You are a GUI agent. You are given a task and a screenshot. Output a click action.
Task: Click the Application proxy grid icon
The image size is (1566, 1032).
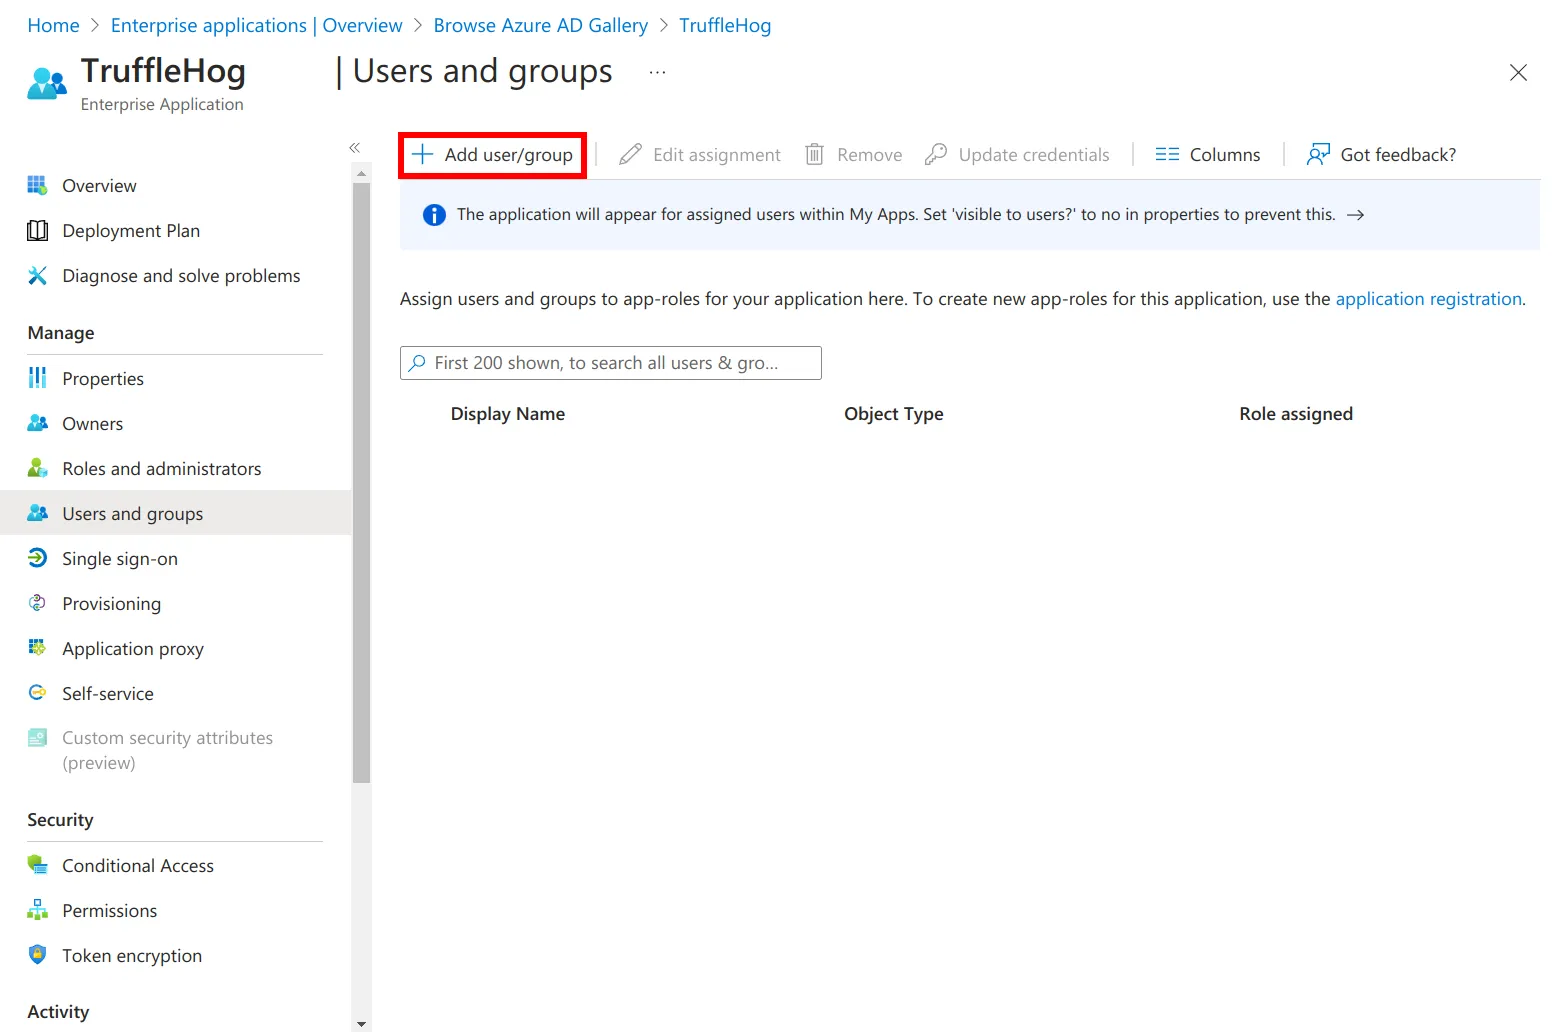[x=37, y=648]
